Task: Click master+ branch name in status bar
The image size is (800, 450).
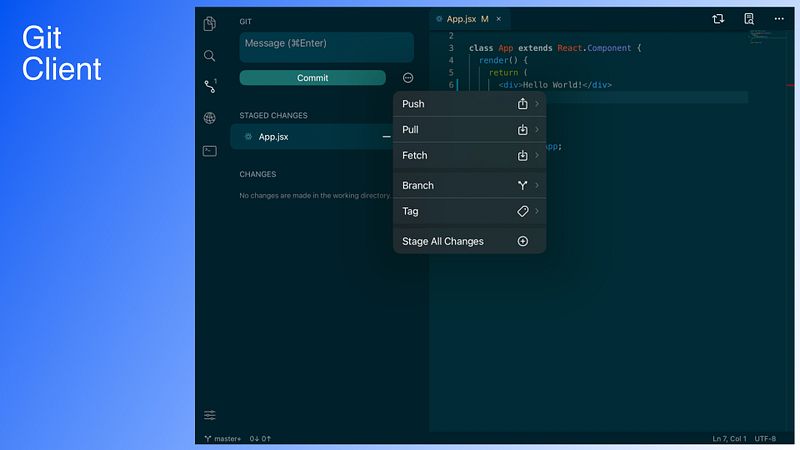Action: point(228,439)
